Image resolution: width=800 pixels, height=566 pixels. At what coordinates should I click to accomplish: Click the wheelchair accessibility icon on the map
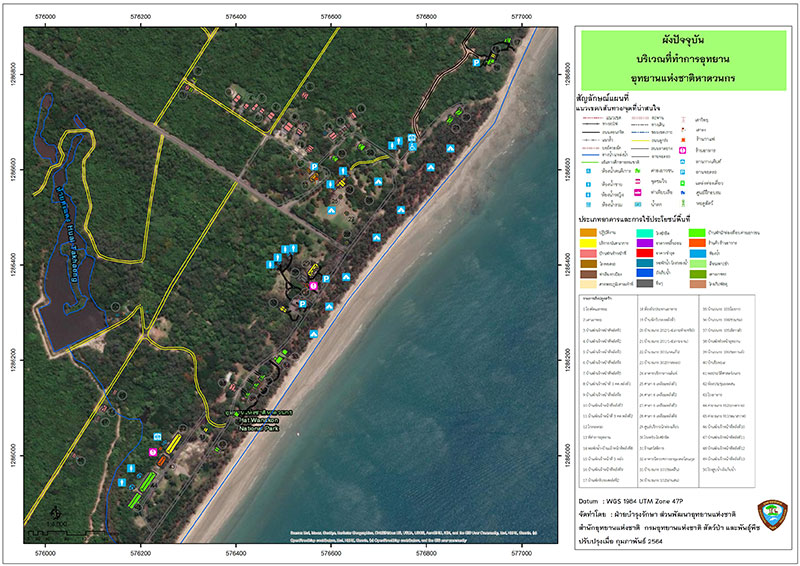pyautogui.click(x=412, y=147)
